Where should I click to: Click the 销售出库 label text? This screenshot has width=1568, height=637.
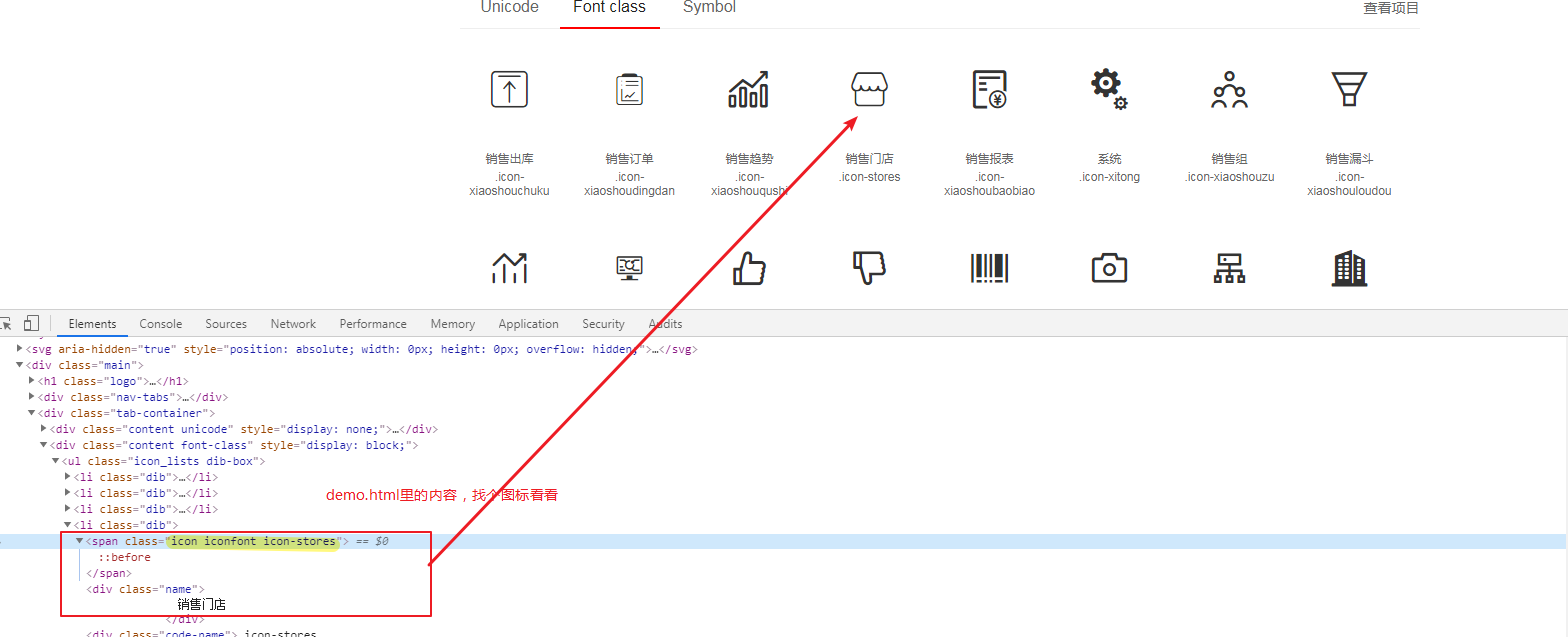pyautogui.click(x=510, y=159)
